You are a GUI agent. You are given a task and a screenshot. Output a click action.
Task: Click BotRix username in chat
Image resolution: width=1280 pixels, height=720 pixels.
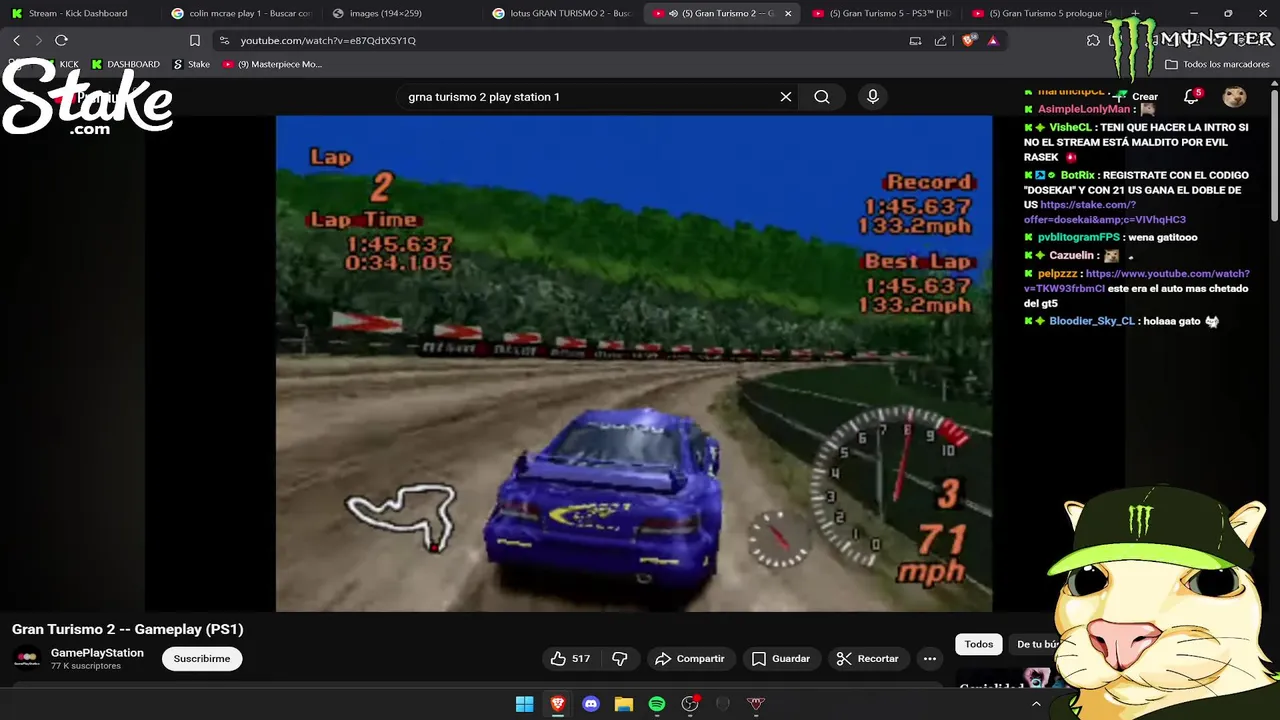tap(1078, 175)
